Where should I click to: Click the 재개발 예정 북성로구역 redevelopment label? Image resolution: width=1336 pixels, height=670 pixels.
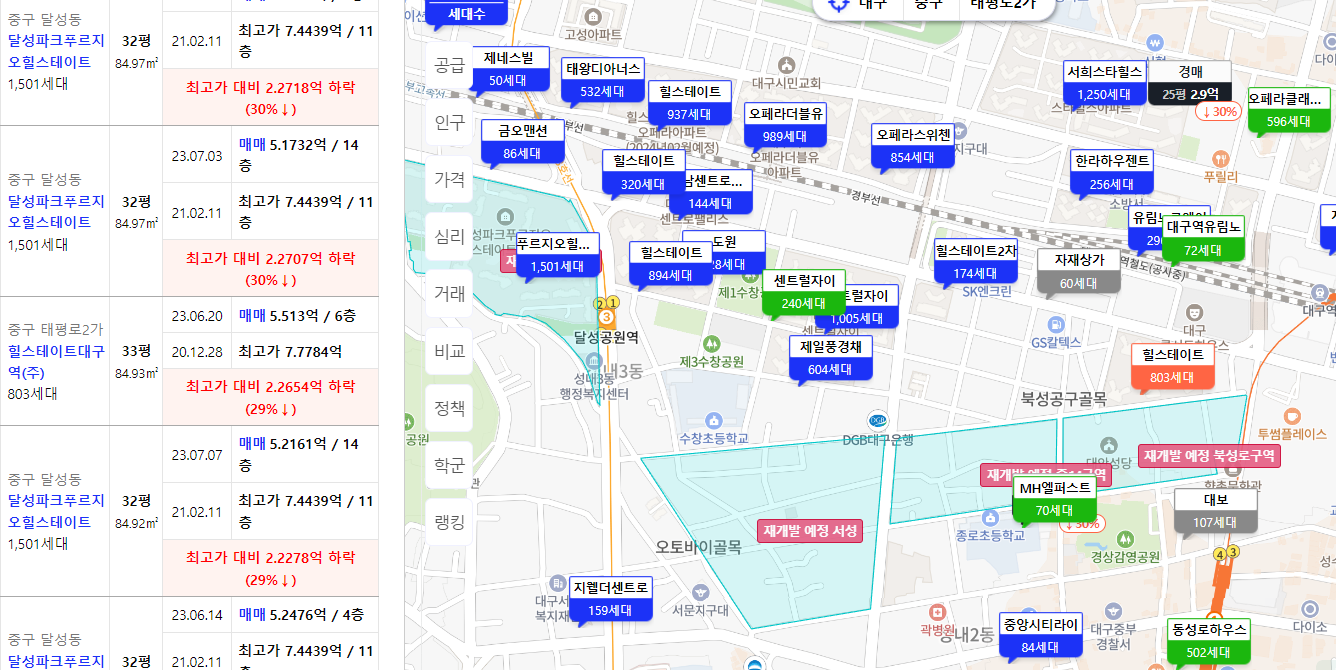pyautogui.click(x=1209, y=456)
